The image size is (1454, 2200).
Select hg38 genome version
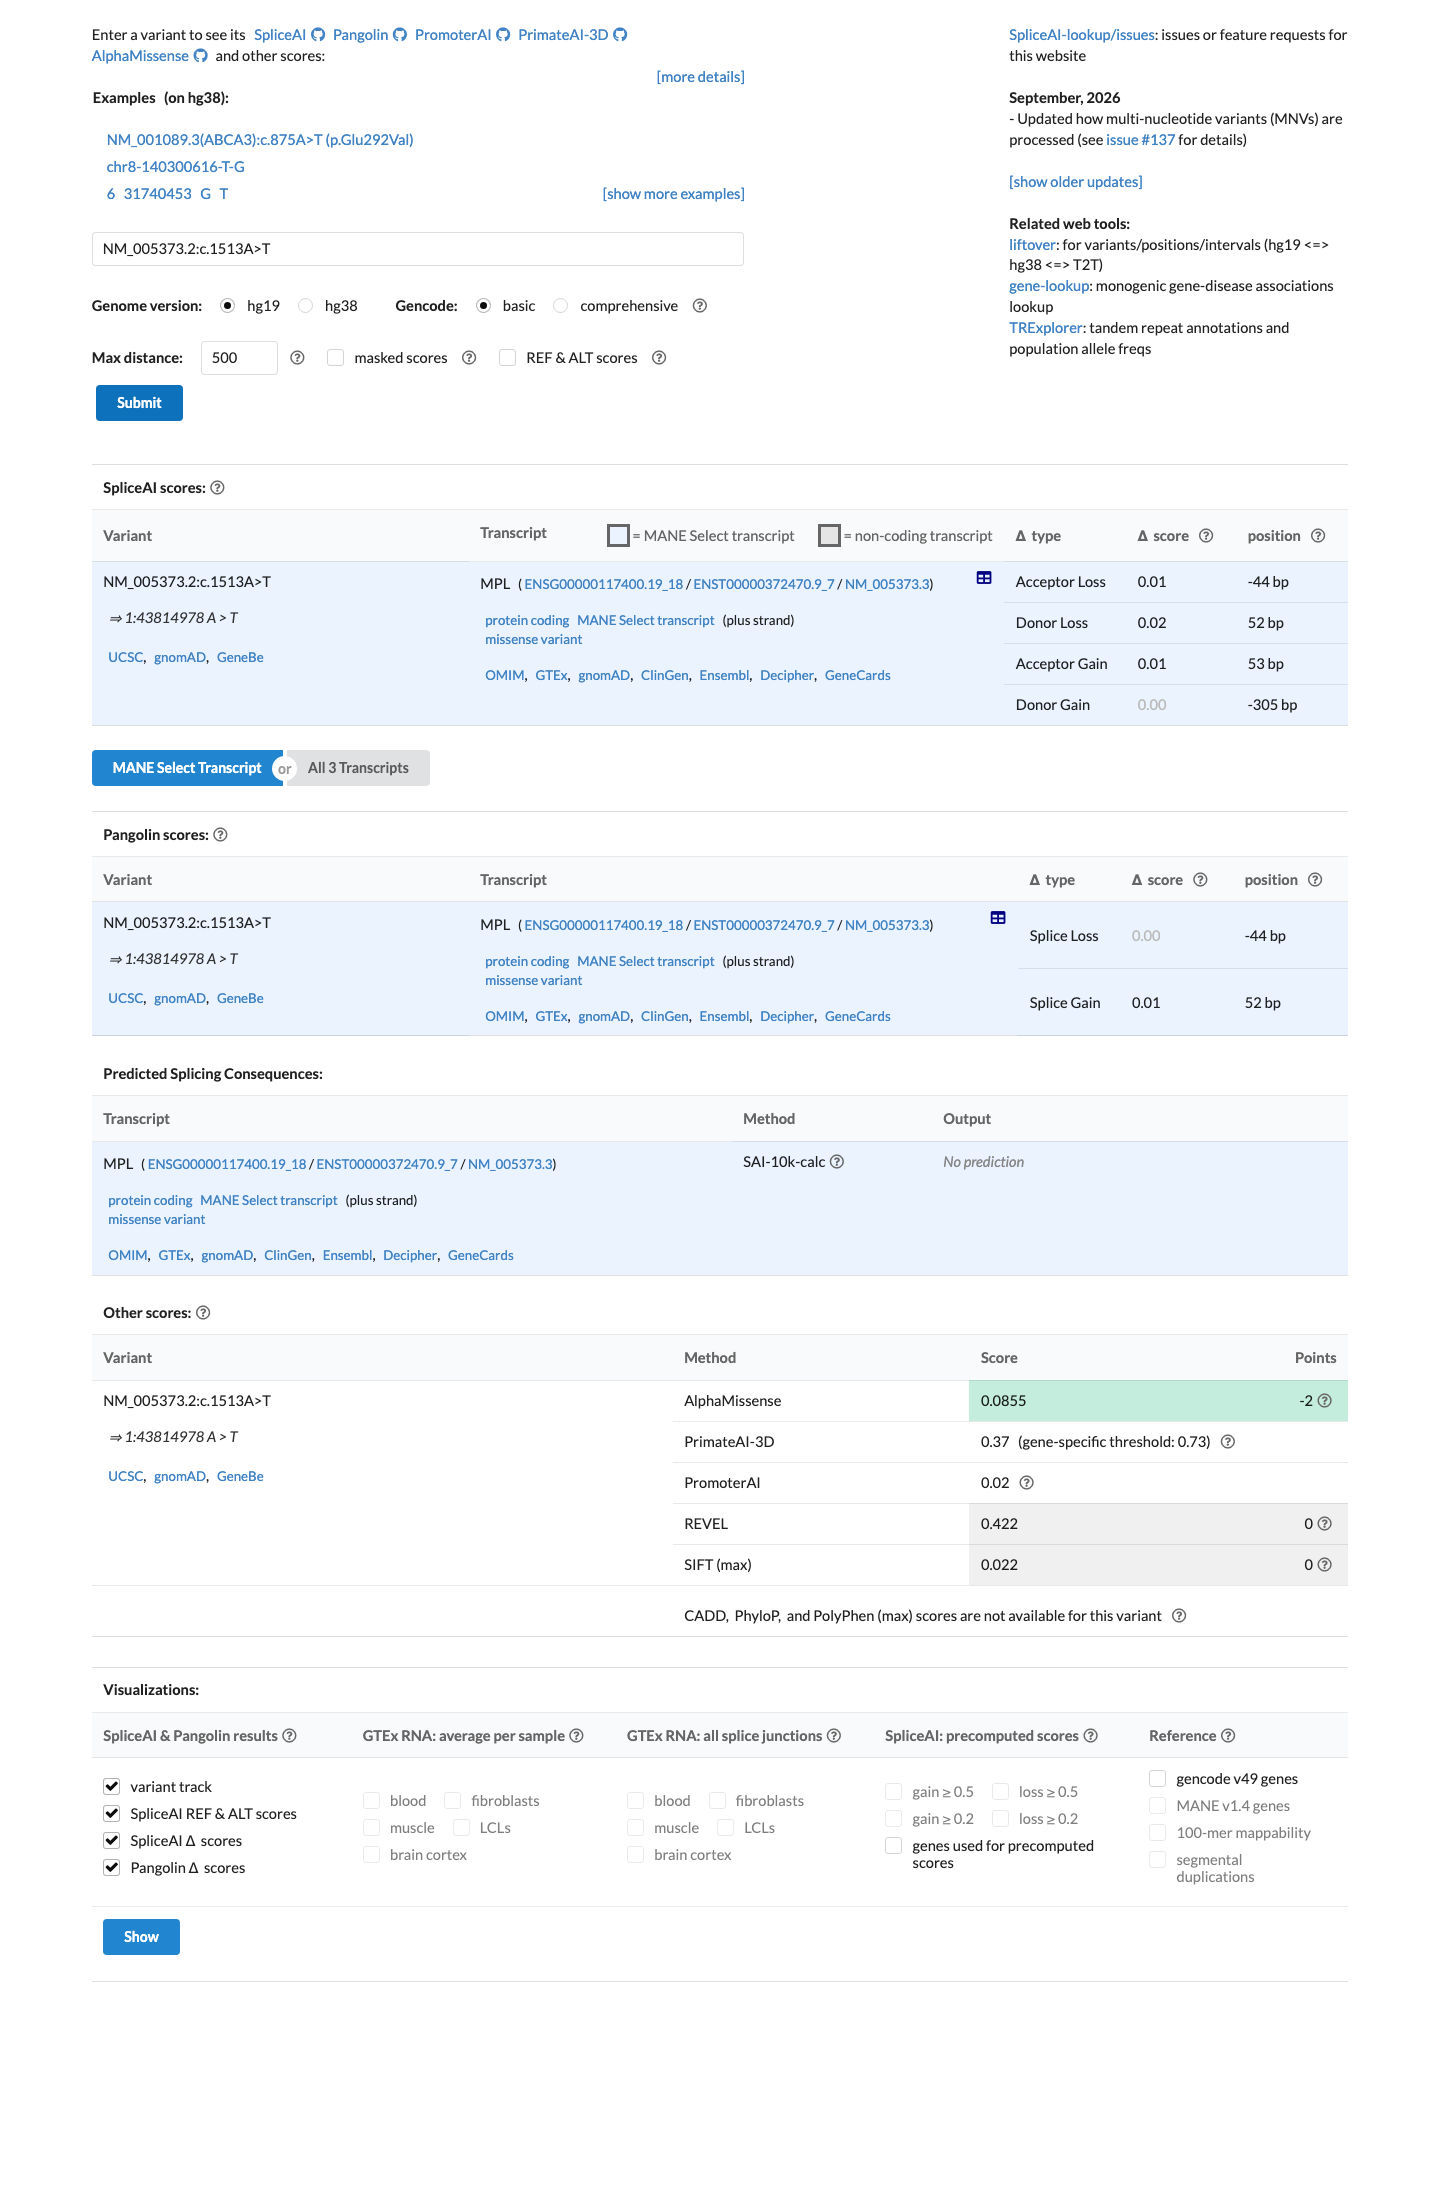[305, 306]
